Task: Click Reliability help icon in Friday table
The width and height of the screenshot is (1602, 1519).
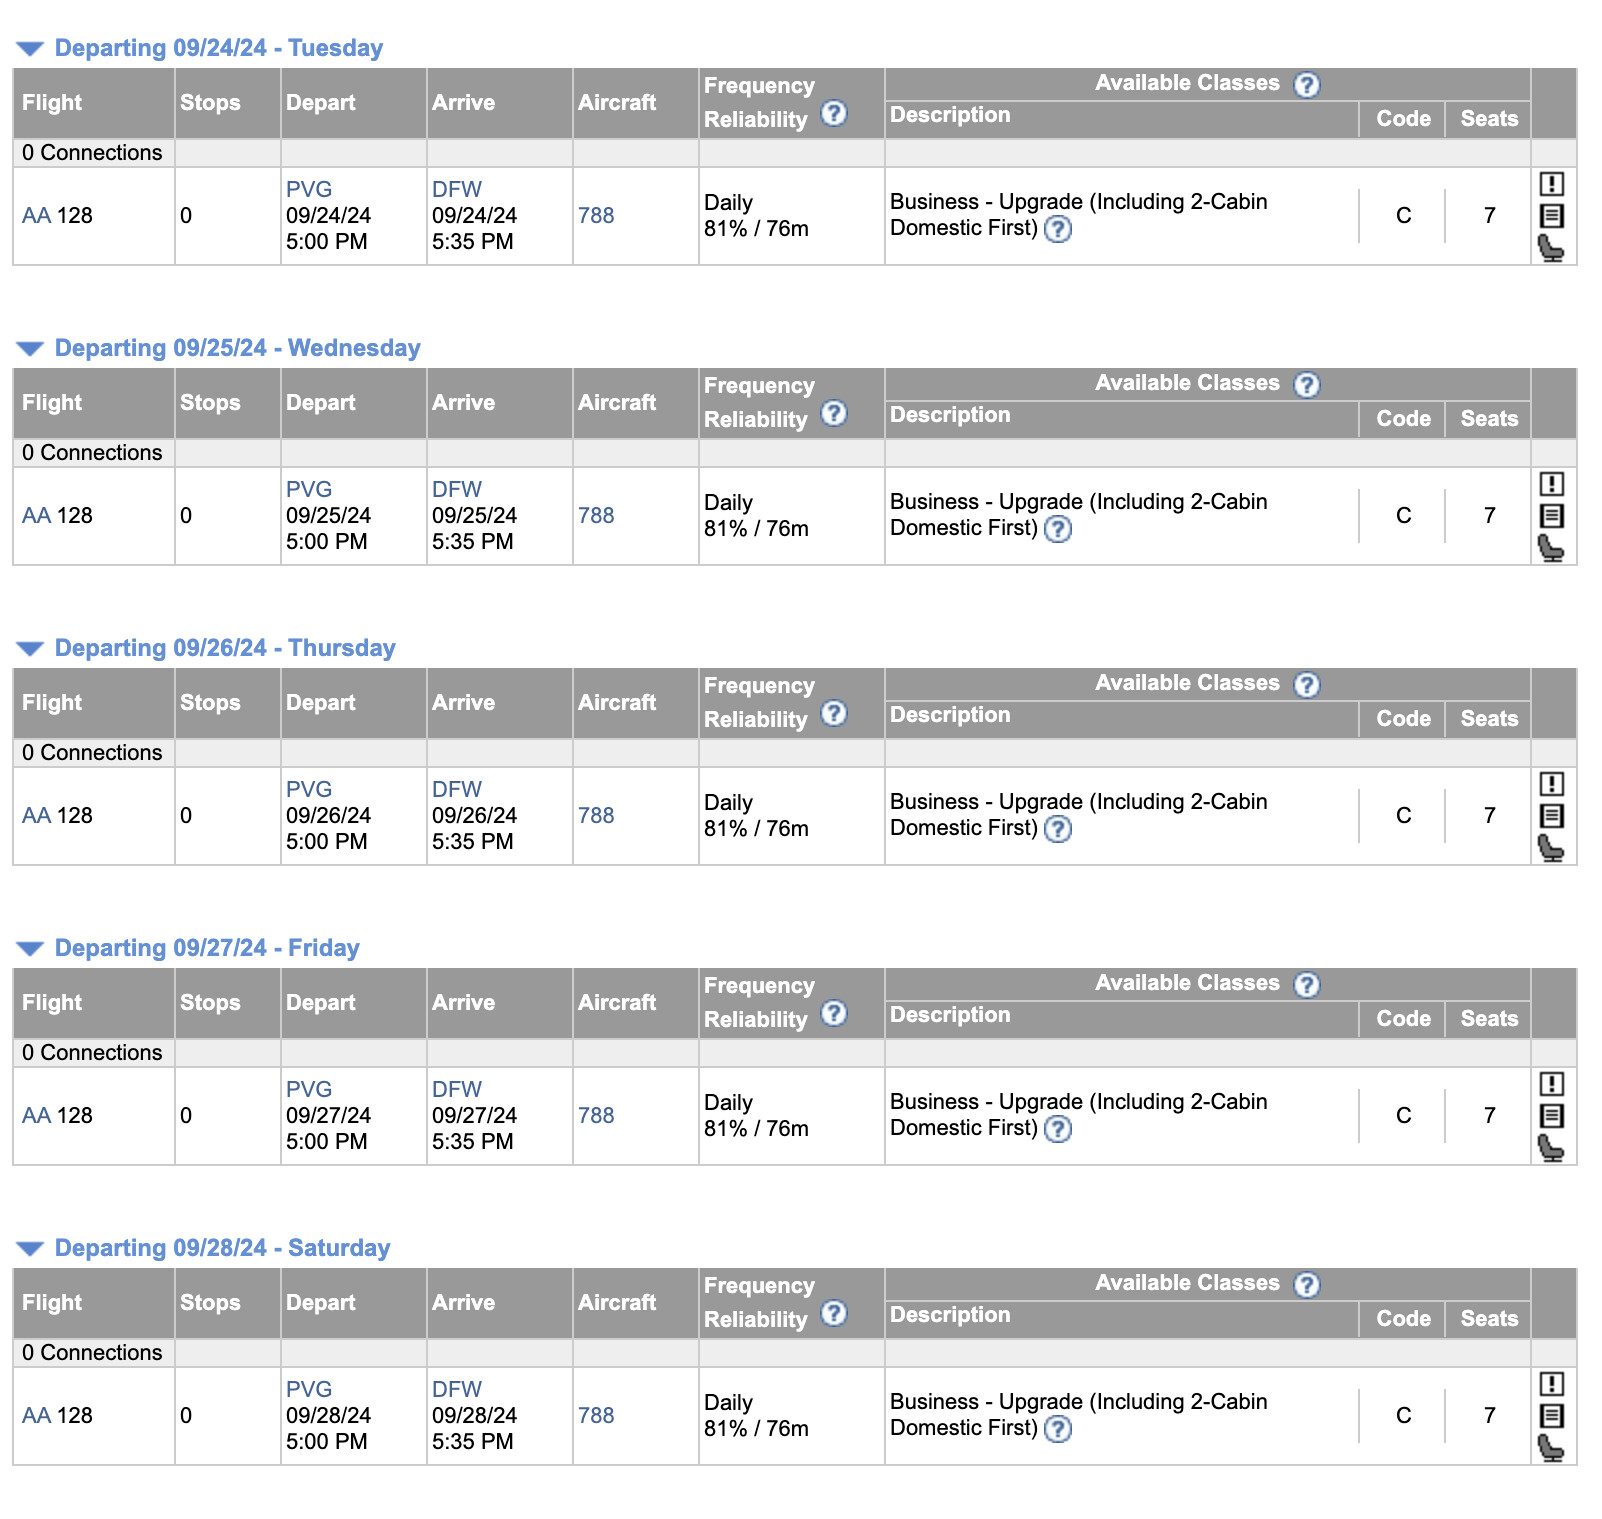Action: [x=834, y=1014]
